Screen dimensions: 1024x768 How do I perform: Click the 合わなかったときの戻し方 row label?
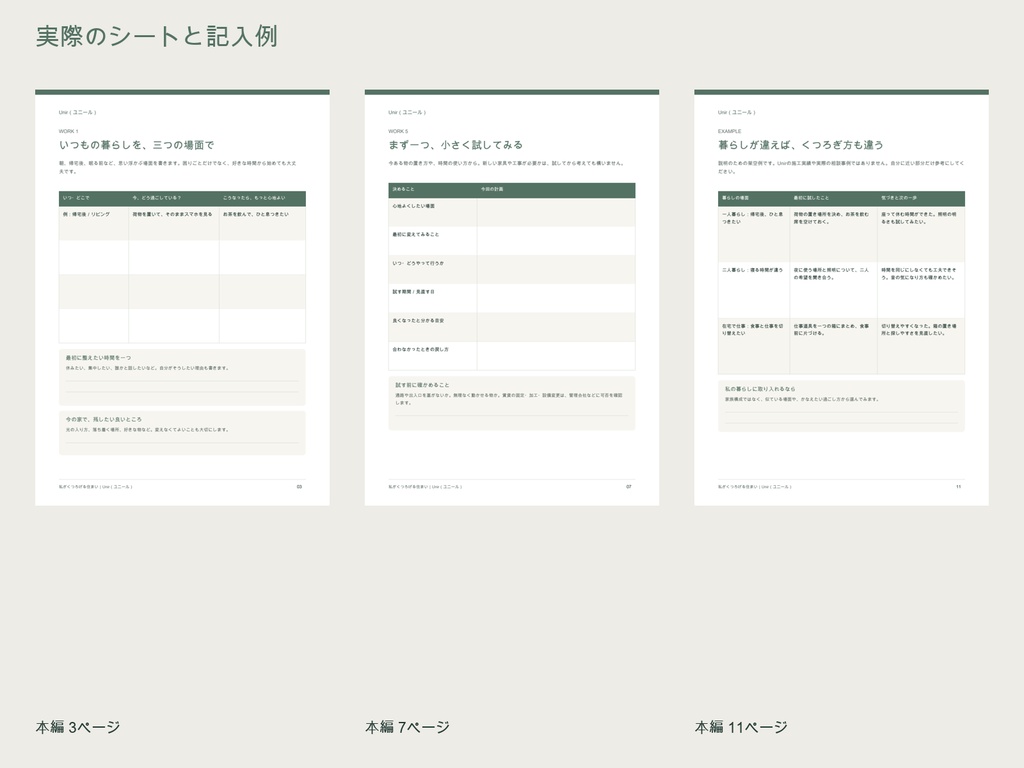[x=421, y=349]
